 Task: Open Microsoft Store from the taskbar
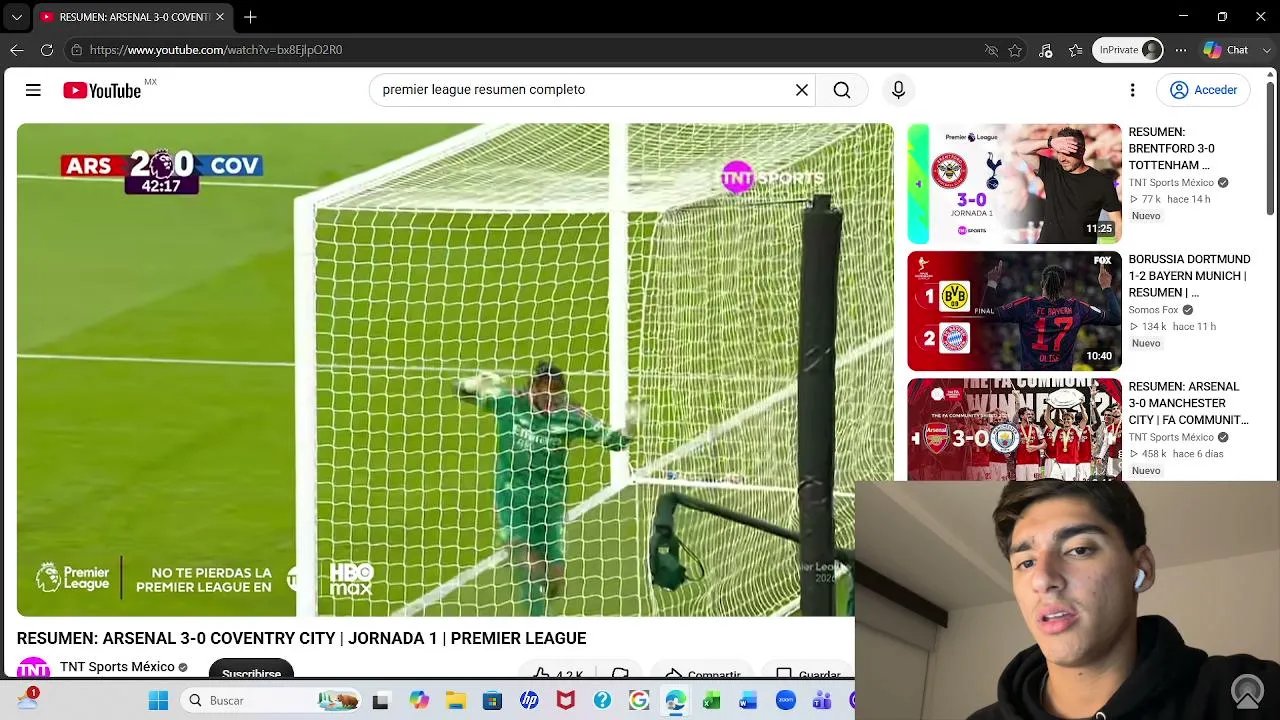point(492,701)
